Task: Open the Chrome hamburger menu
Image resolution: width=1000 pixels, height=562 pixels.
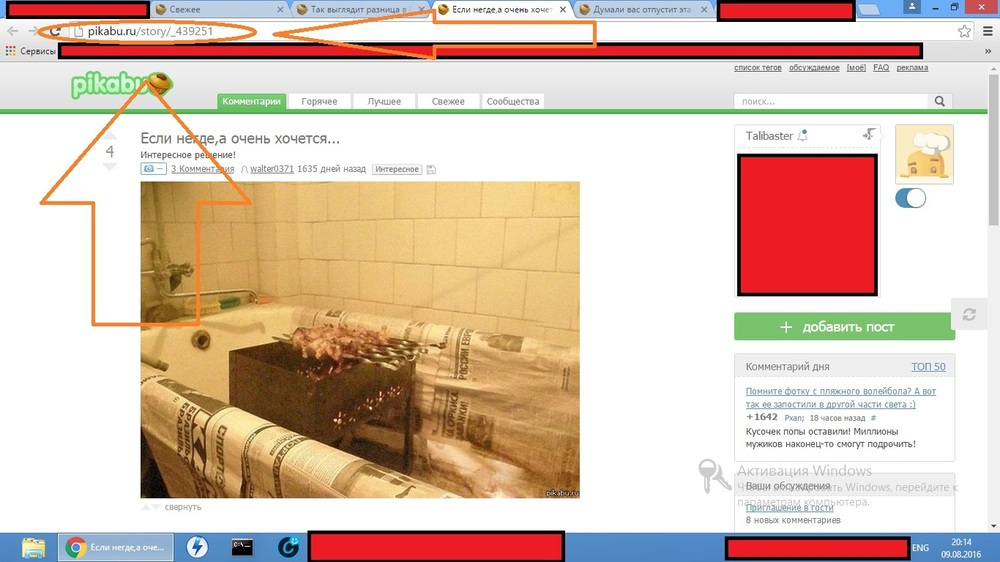Action: click(x=987, y=31)
